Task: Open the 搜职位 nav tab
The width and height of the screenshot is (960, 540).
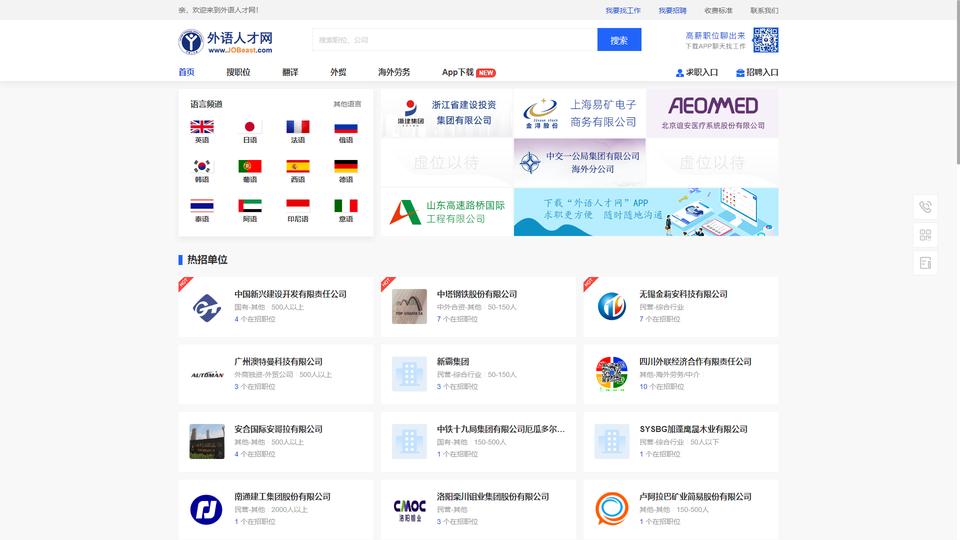Action: tap(238, 72)
